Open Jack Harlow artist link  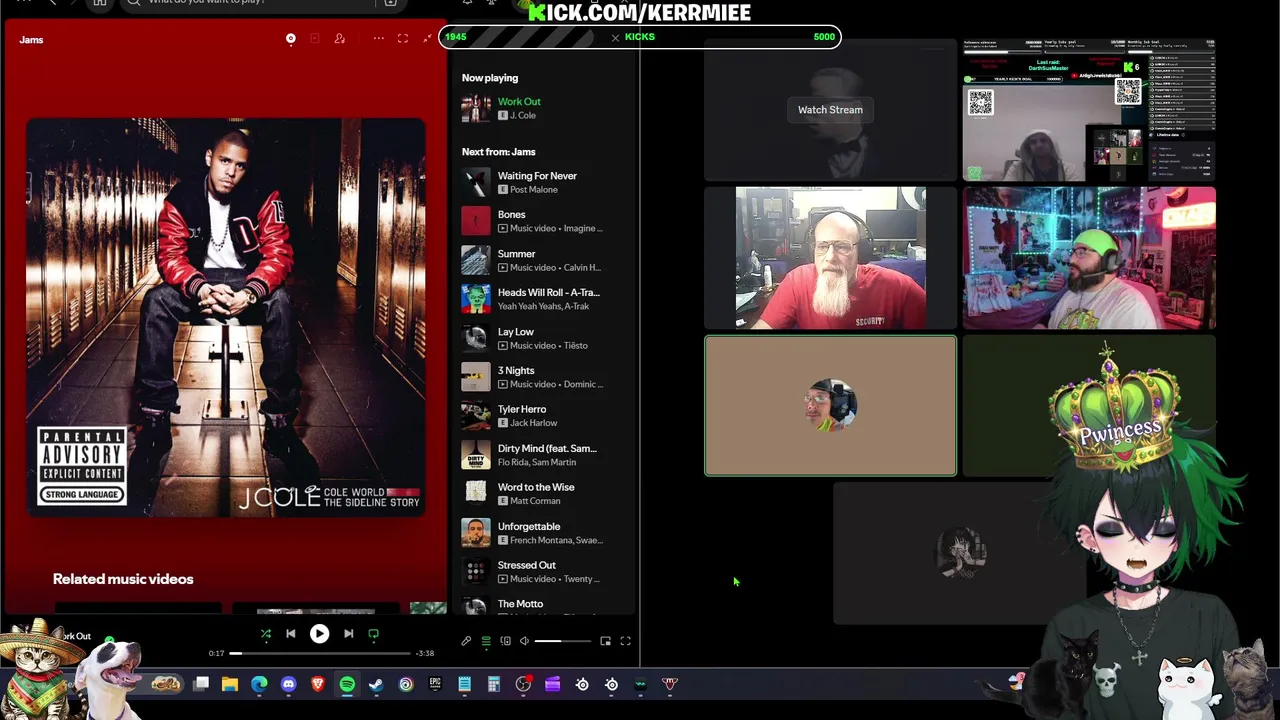[534, 423]
